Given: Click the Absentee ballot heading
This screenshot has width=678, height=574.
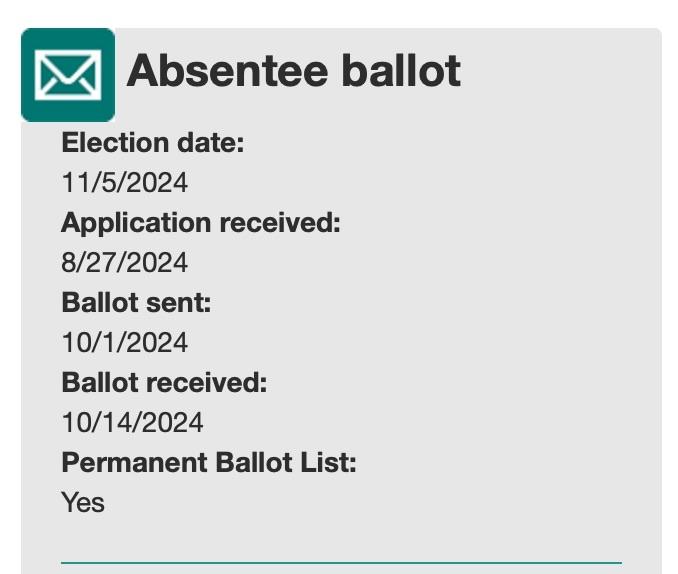Looking at the screenshot, I should (x=294, y=71).
